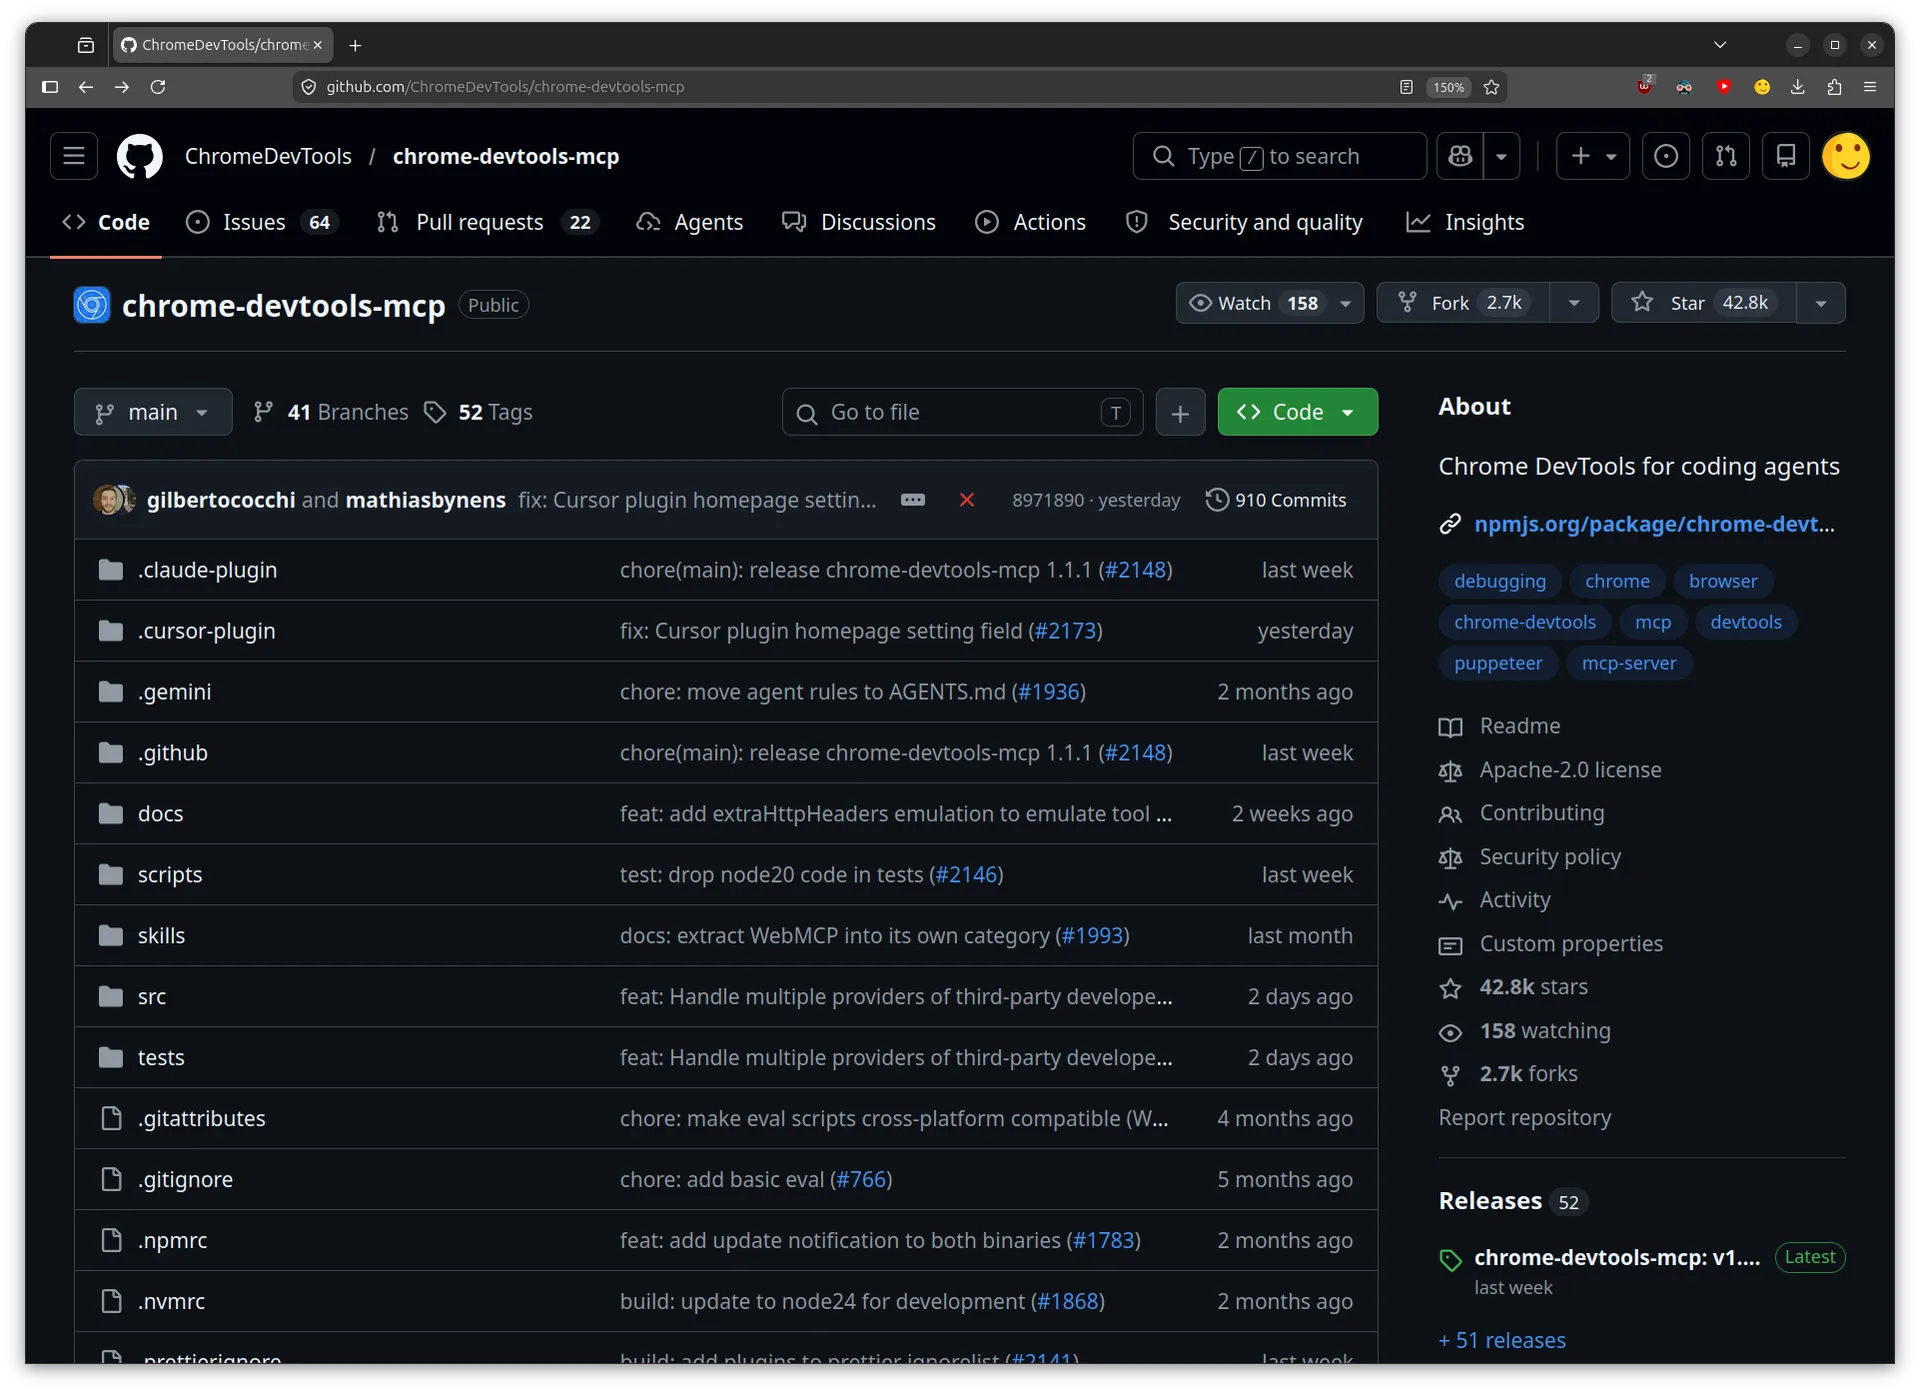Viewport: 1920px width, 1392px height.
Task: Open the main branch selector
Action: [x=153, y=412]
